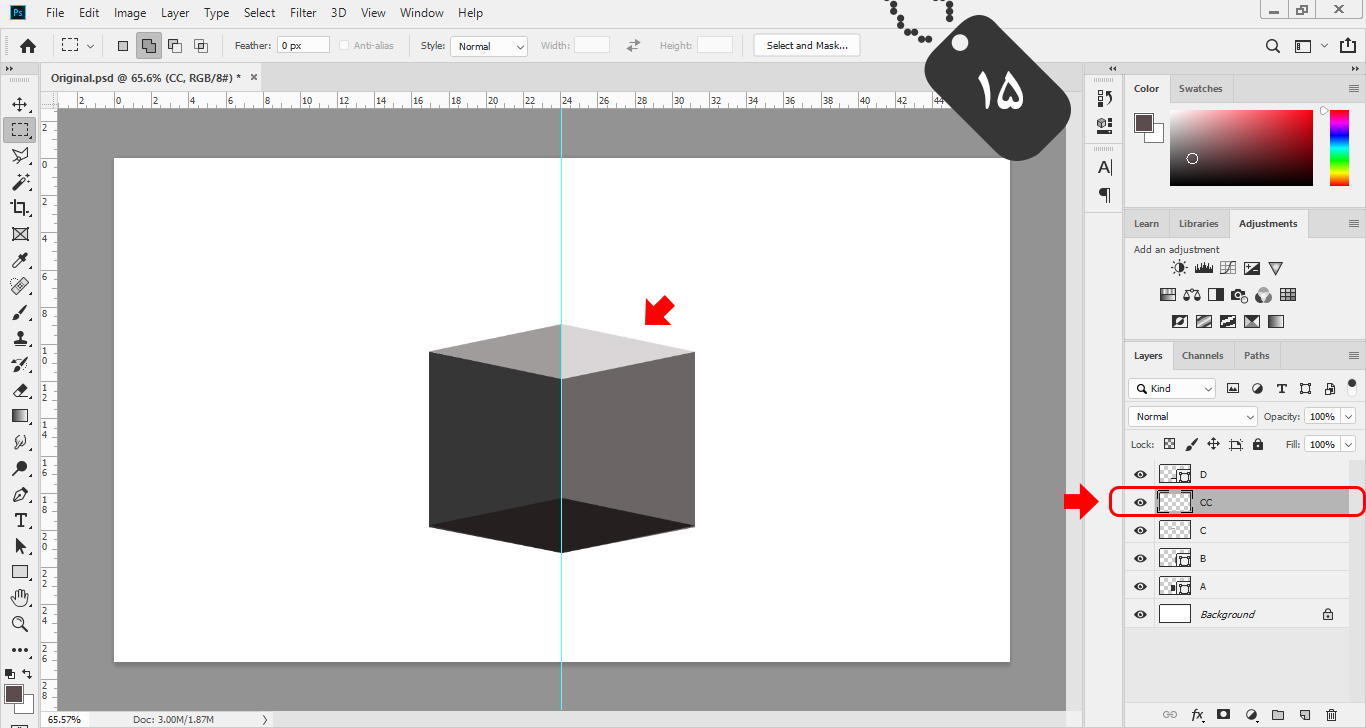Open the Style dropdown showing Normal
This screenshot has height=728, width=1366.
[x=489, y=46]
